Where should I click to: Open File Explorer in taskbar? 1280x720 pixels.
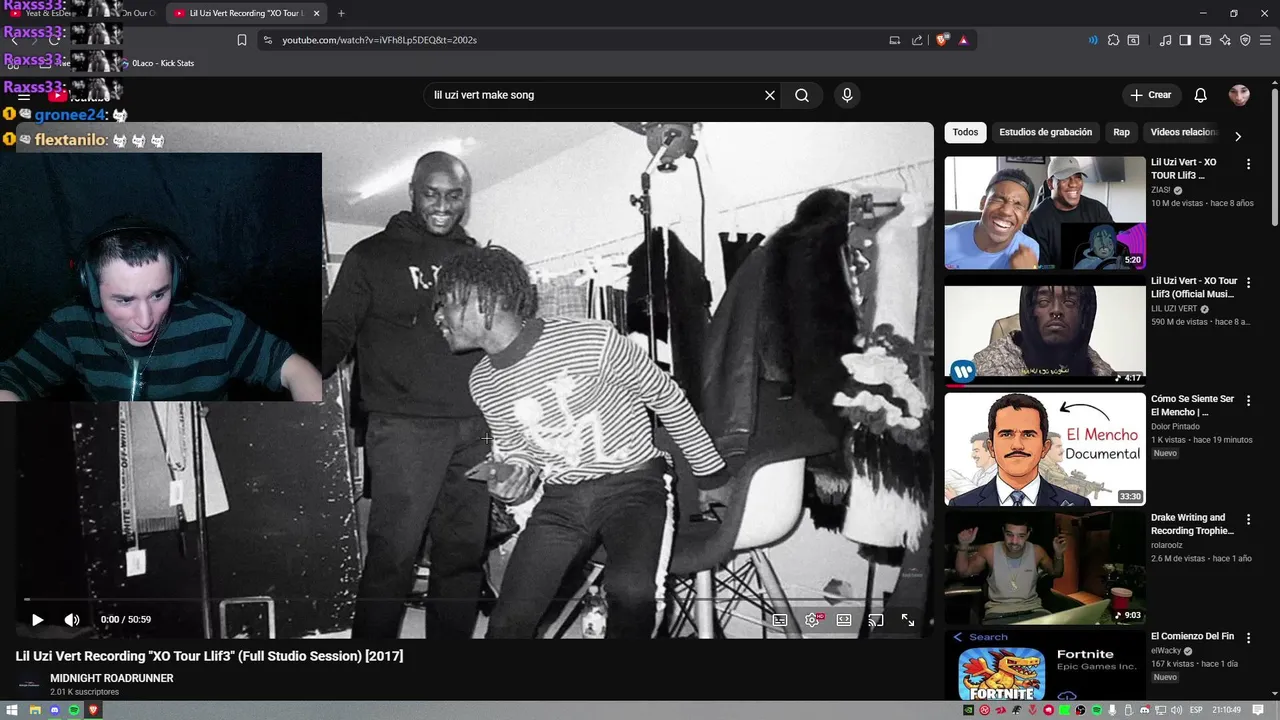(x=34, y=710)
